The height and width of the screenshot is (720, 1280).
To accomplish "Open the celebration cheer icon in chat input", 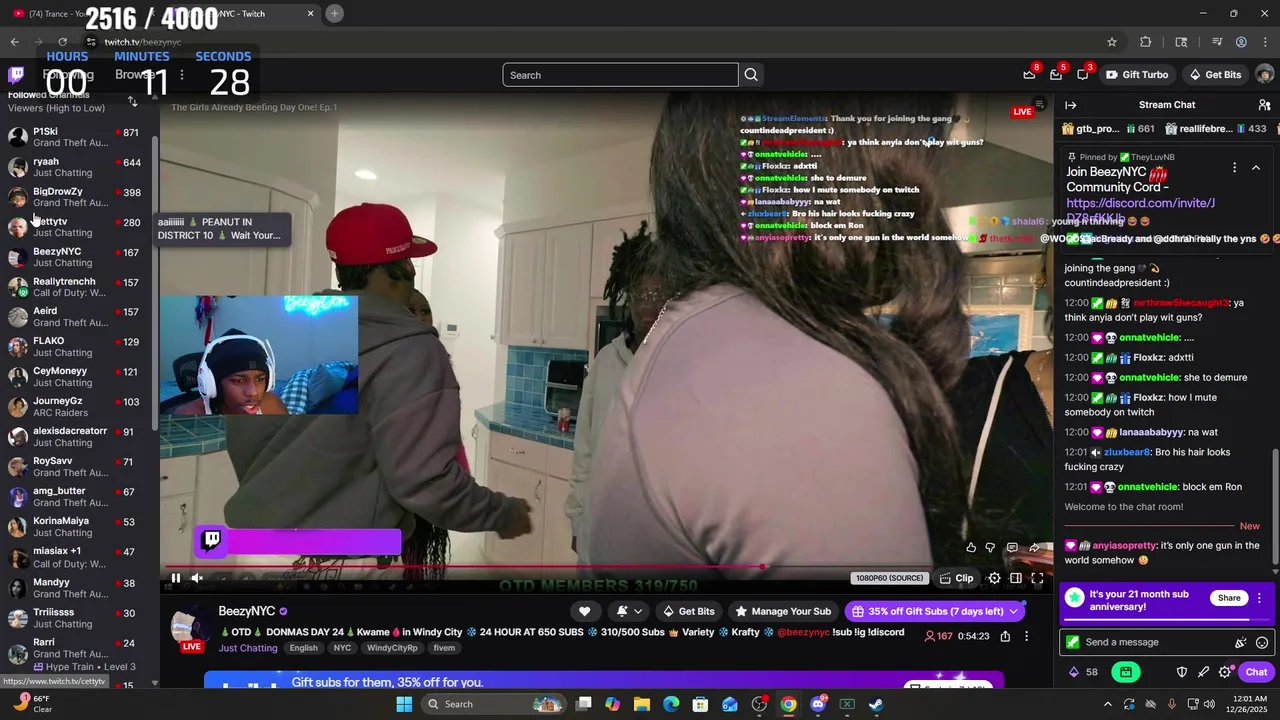I will [x=1241, y=643].
